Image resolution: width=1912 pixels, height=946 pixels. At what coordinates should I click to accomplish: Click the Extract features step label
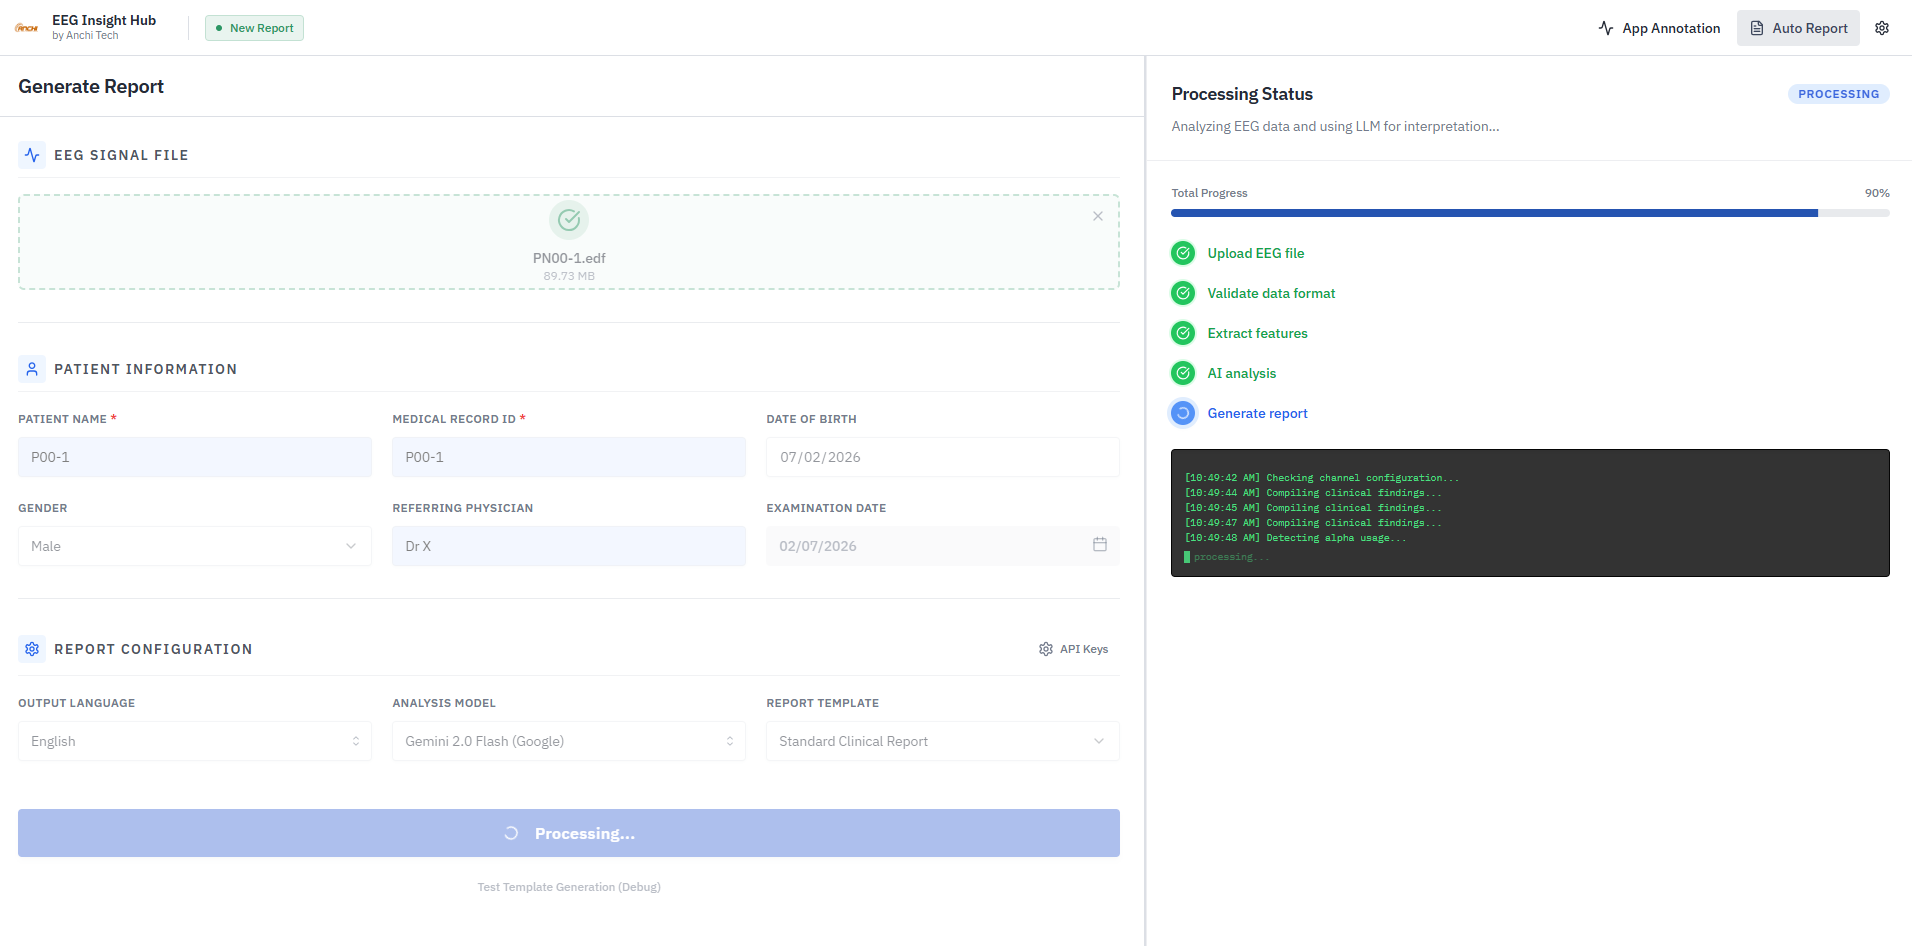click(x=1257, y=333)
